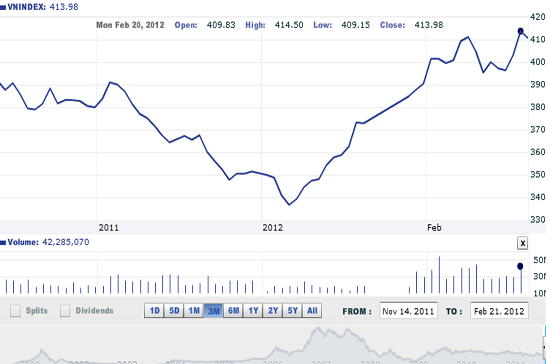550x364 pixels.
Task: Select the All time range
Action: coord(312,311)
